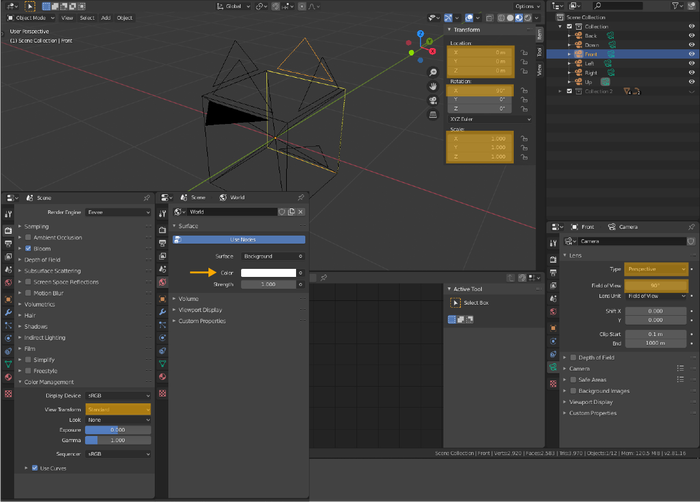Screen dimensions: 700x502
Task: Click white world Color swatch
Action: point(268,273)
